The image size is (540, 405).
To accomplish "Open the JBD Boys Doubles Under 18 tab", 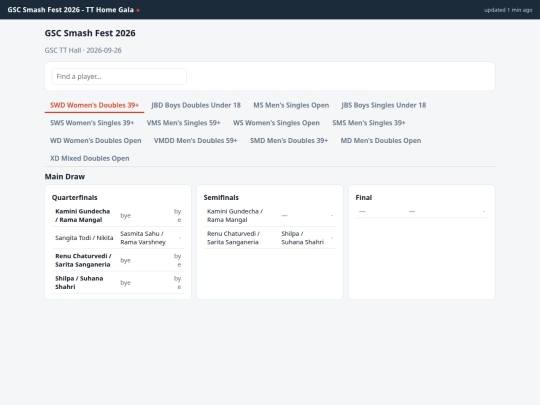I will point(196,105).
